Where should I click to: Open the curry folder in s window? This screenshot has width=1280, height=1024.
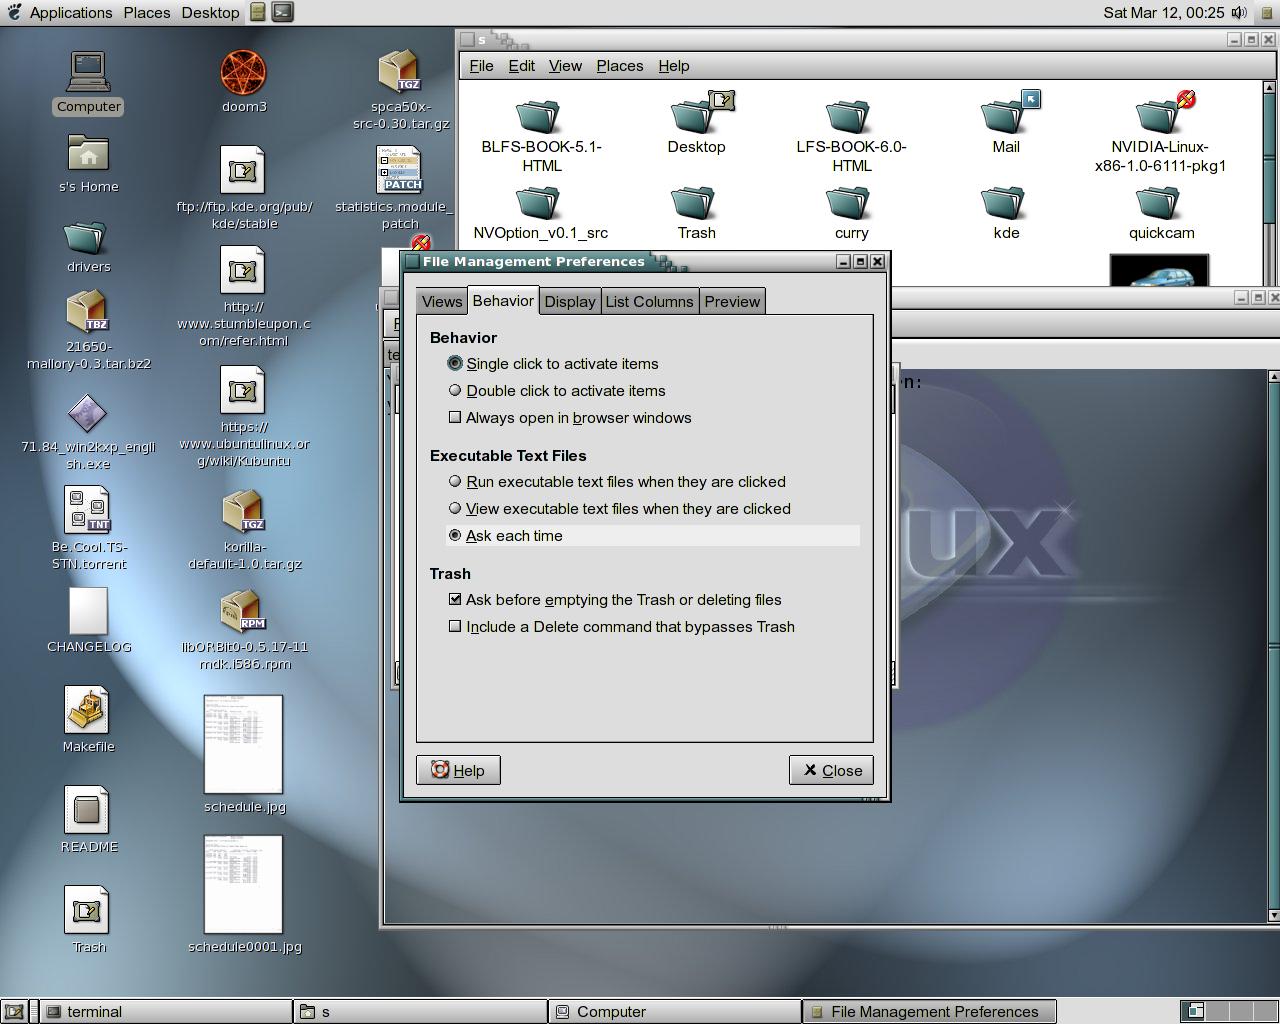pyautogui.click(x=850, y=203)
